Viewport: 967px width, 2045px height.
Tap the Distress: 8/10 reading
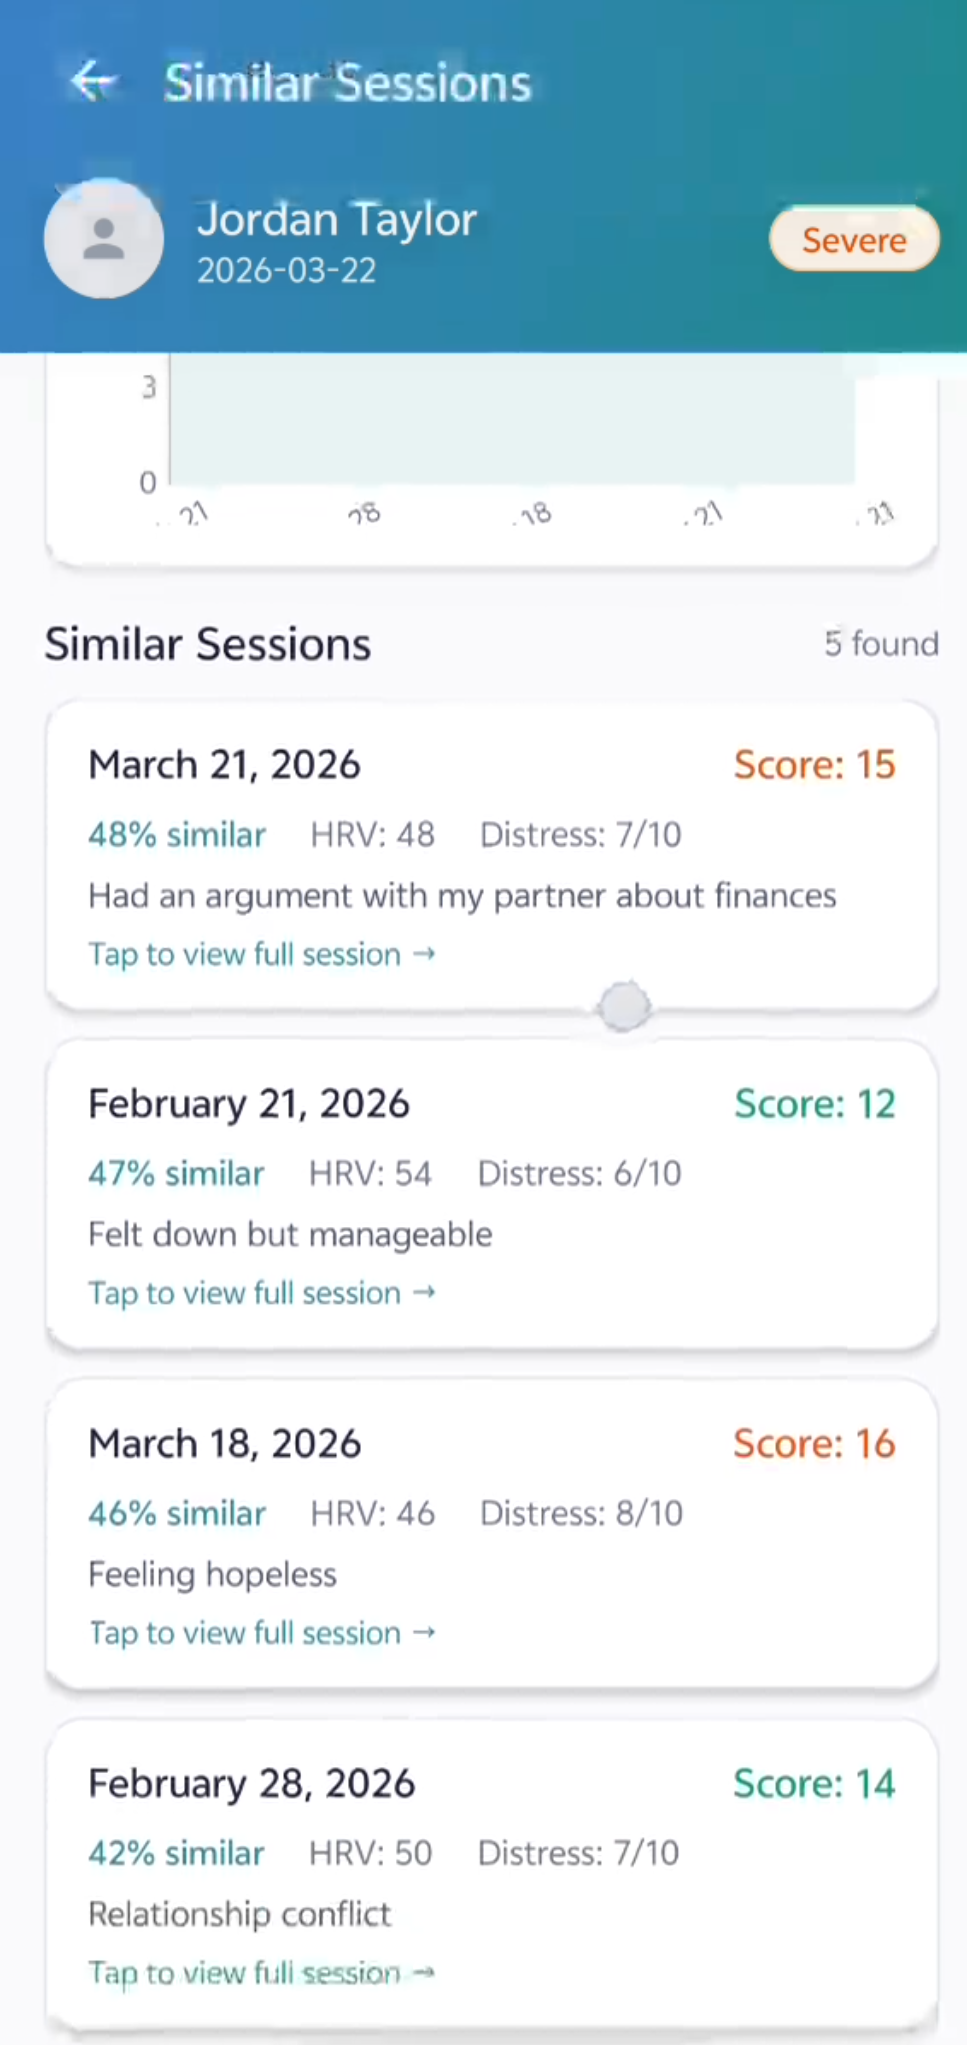click(581, 1513)
